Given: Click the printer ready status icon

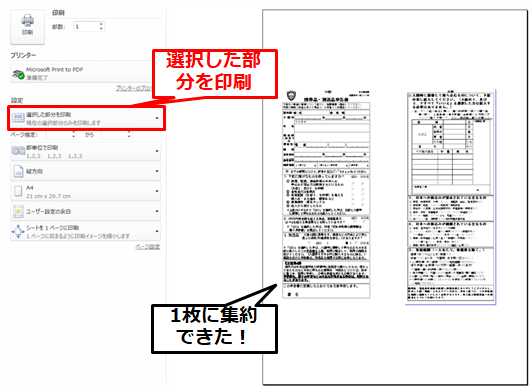Looking at the screenshot, I should (x=18, y=74).
